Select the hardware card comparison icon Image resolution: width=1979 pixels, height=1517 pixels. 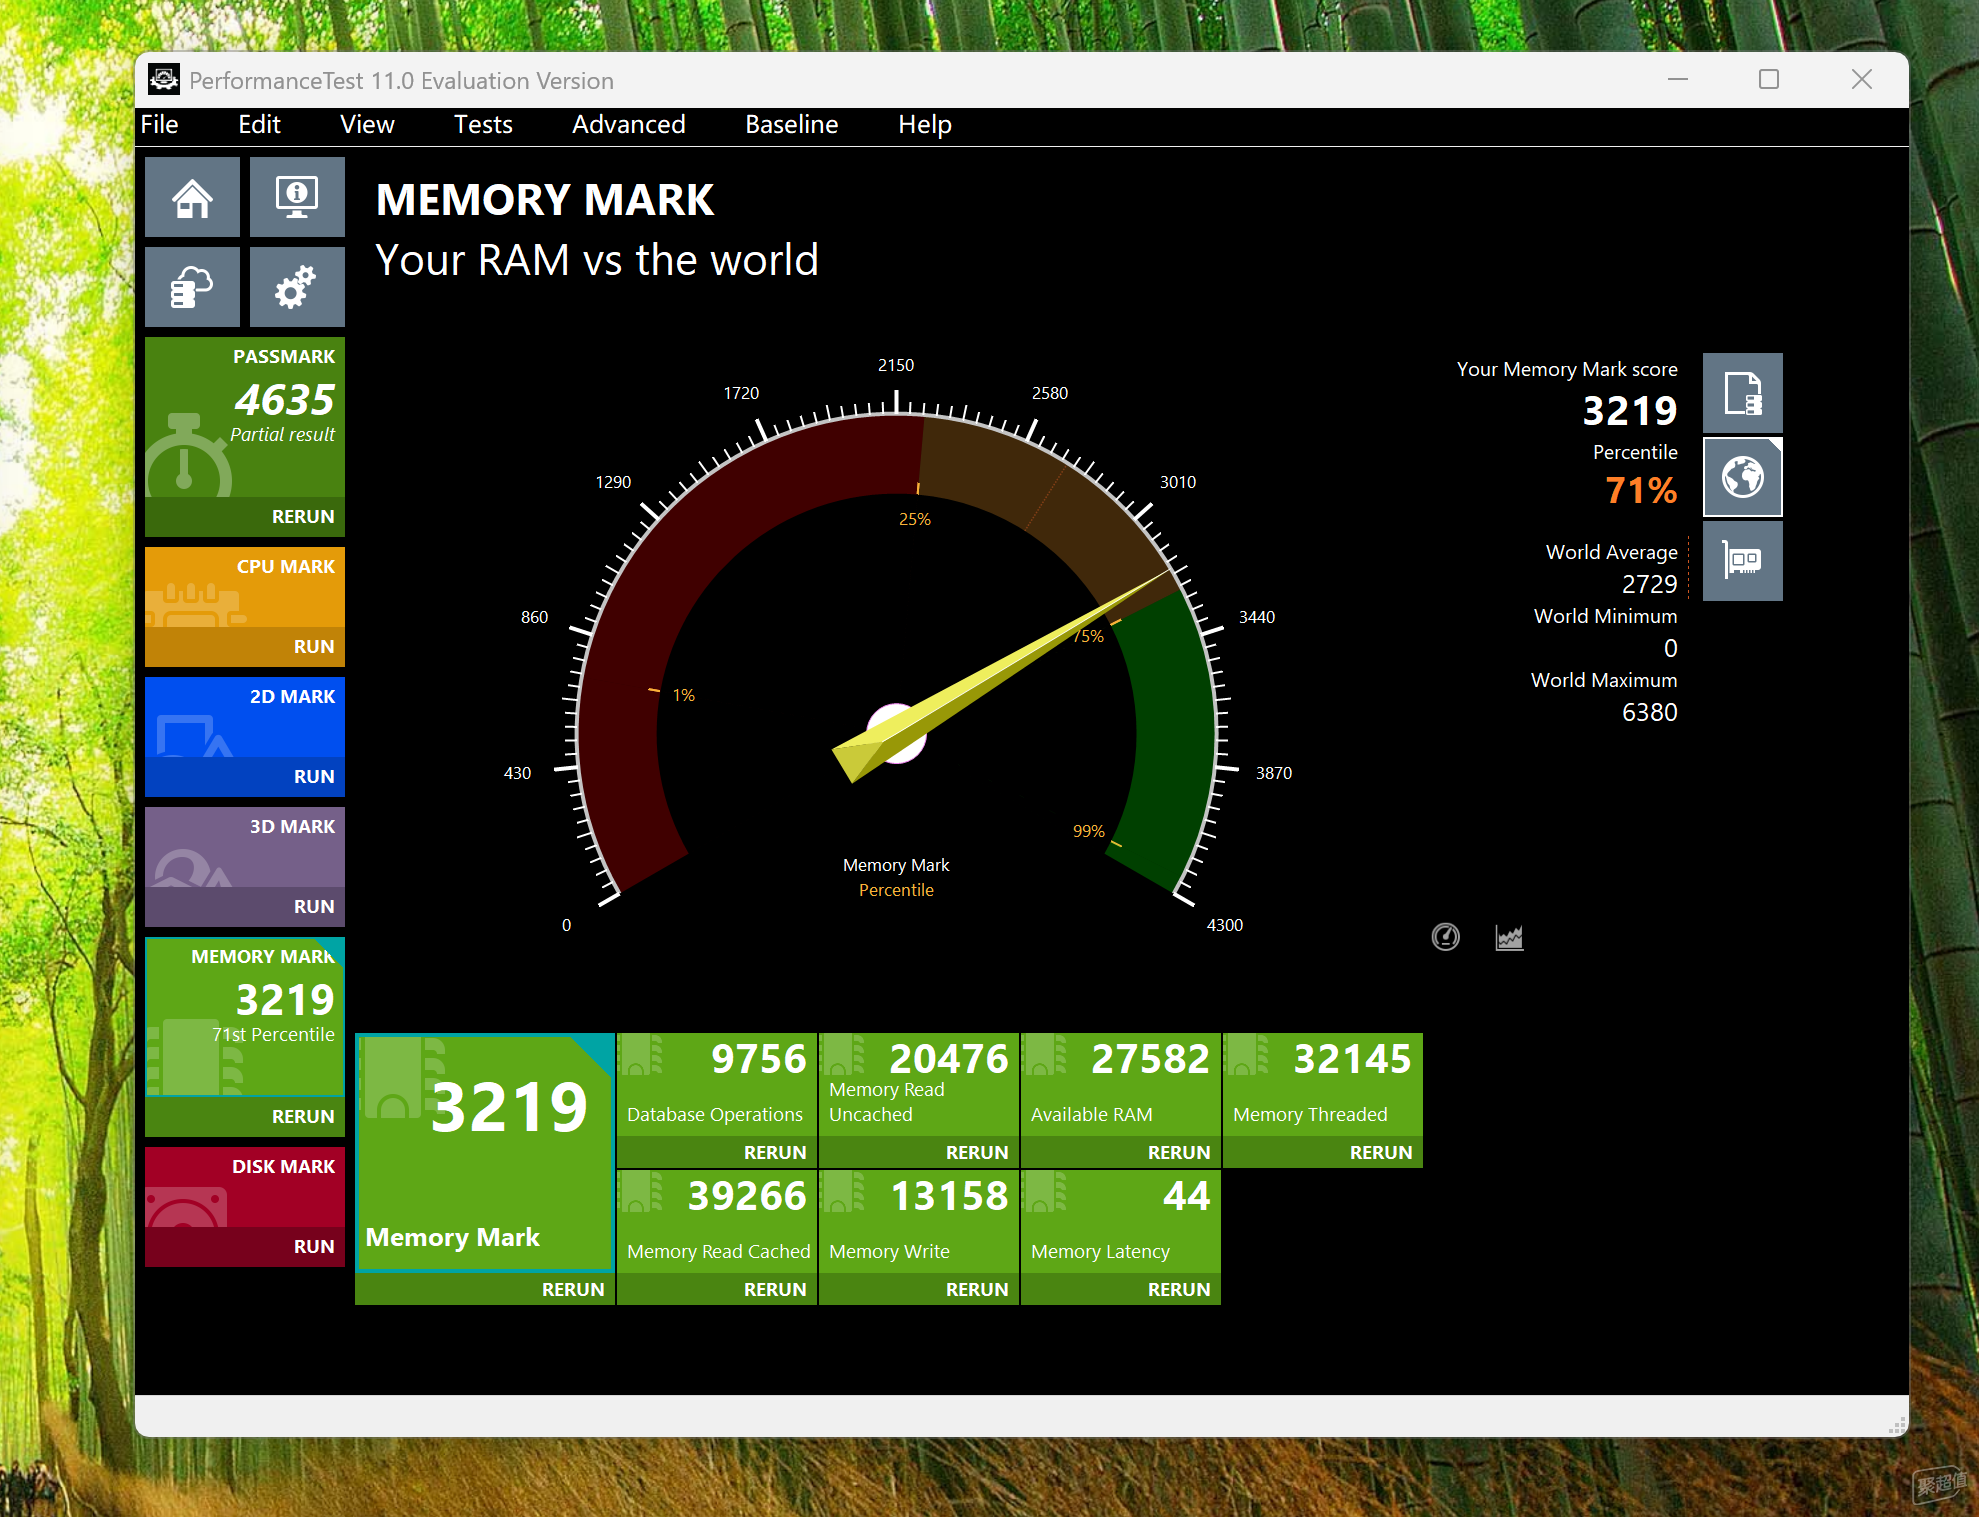coord(1742,561)
